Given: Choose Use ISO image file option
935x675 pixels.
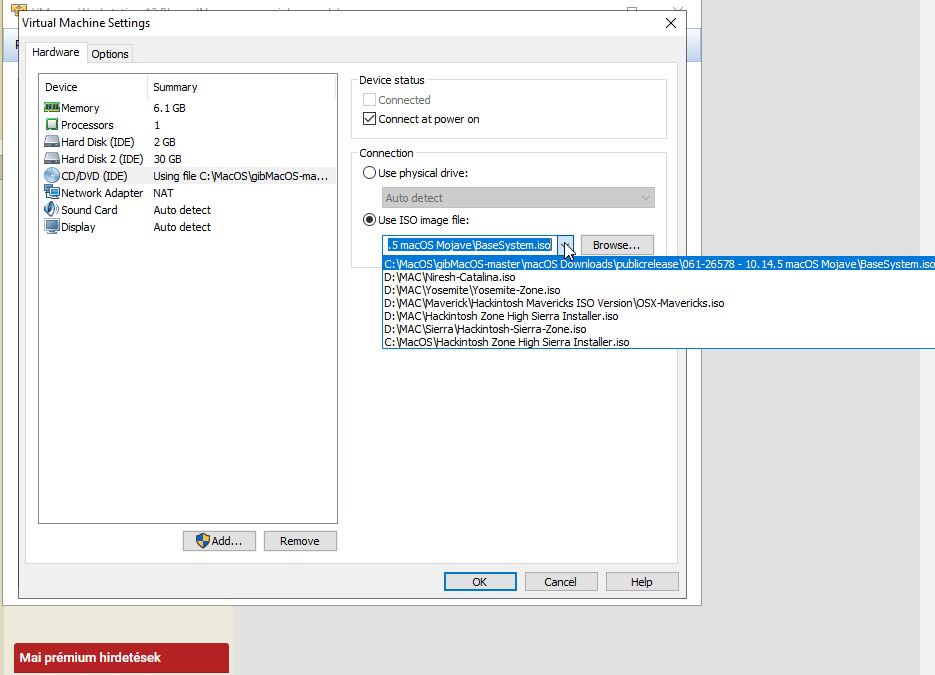Looking at the screenshot, I should click(x=370, y=220).
